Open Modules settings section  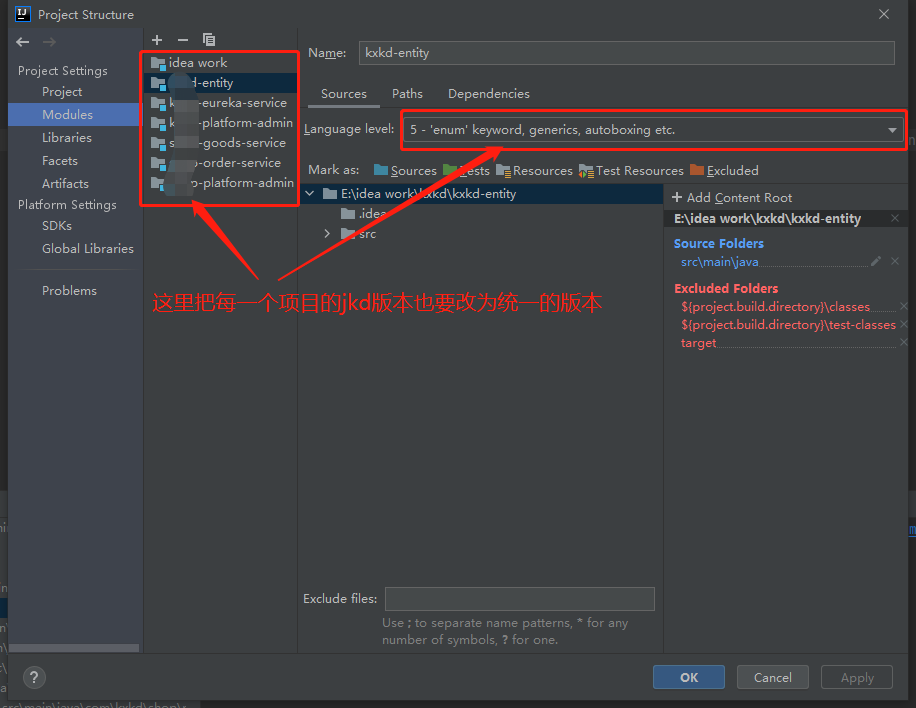coord(74,114)
